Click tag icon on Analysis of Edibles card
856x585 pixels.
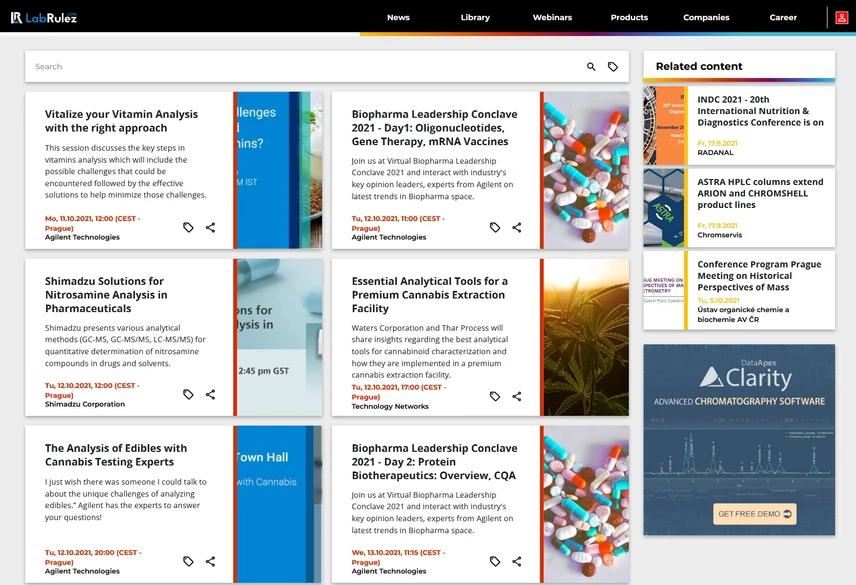pos(188,562)
